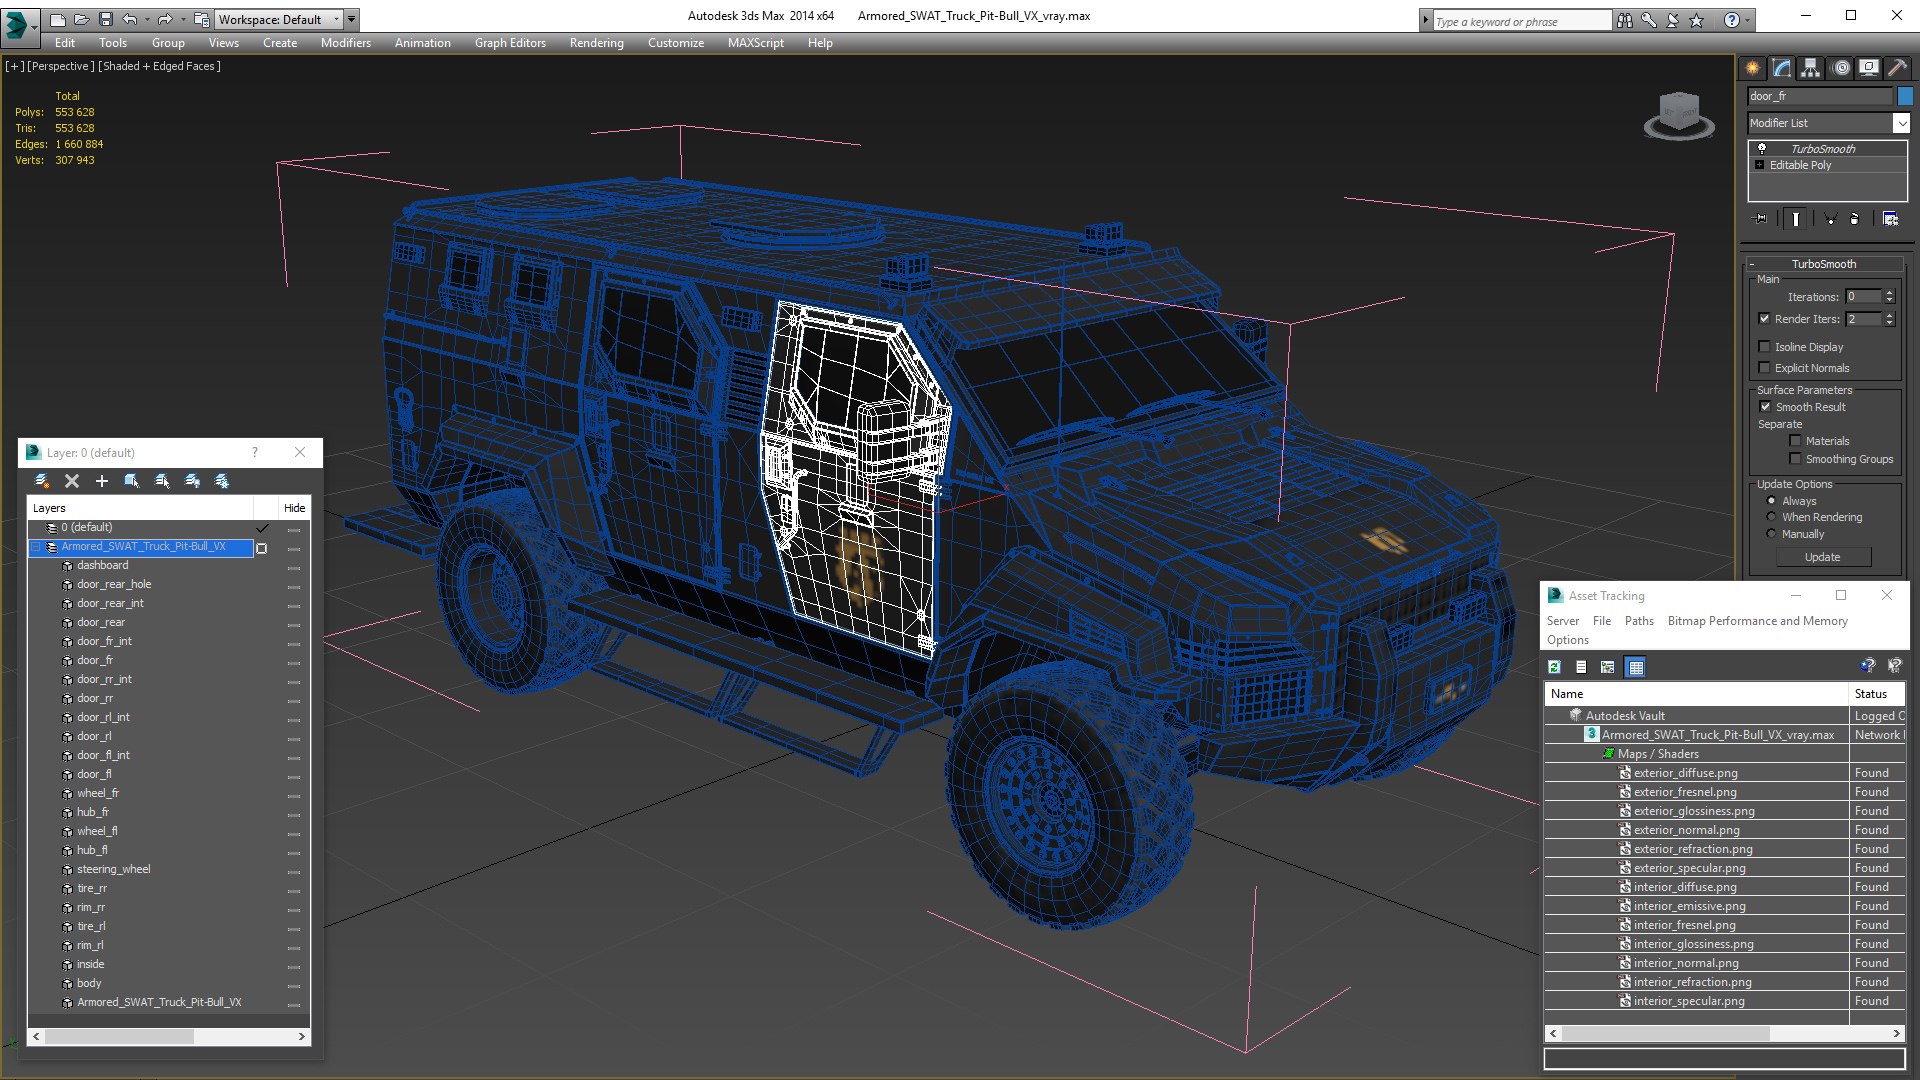Open the Rendering menu
The width and height of the screenshot is (1920, 1080).
tap(597, 43)
